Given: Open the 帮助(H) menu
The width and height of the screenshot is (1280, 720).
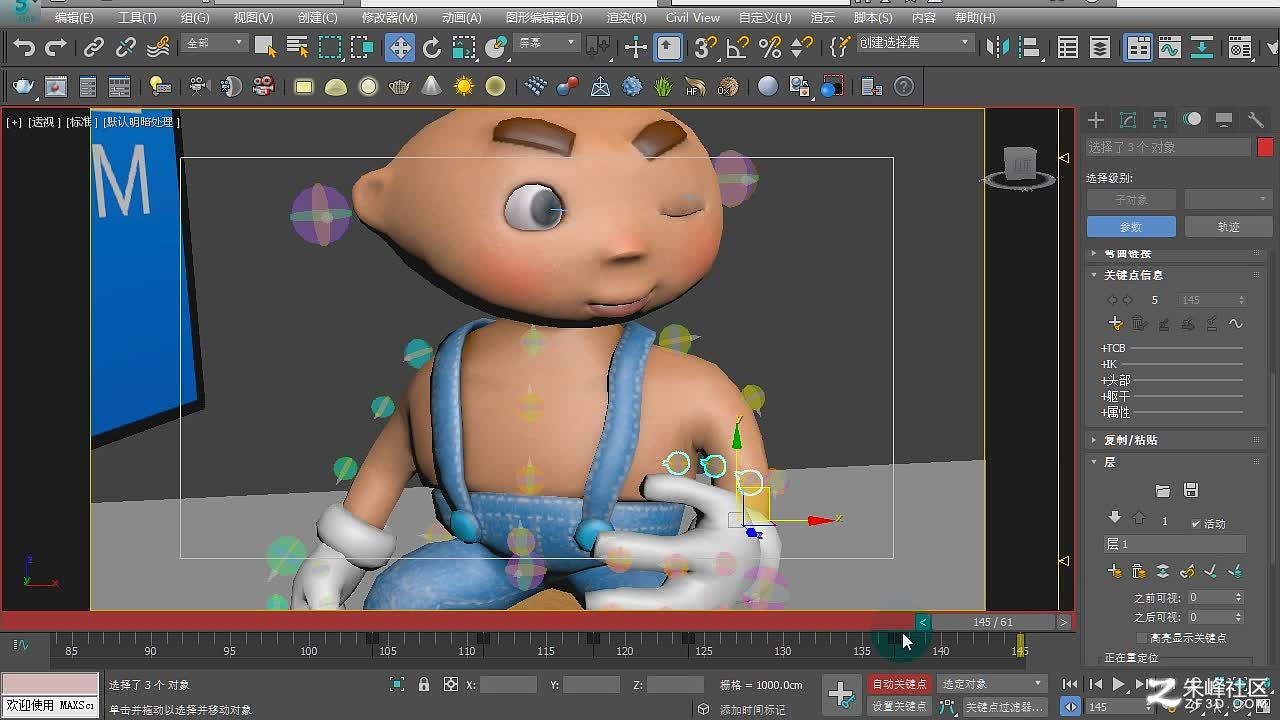Looking at the screenshot, I should pyautogui.click(x=975, y=18).
